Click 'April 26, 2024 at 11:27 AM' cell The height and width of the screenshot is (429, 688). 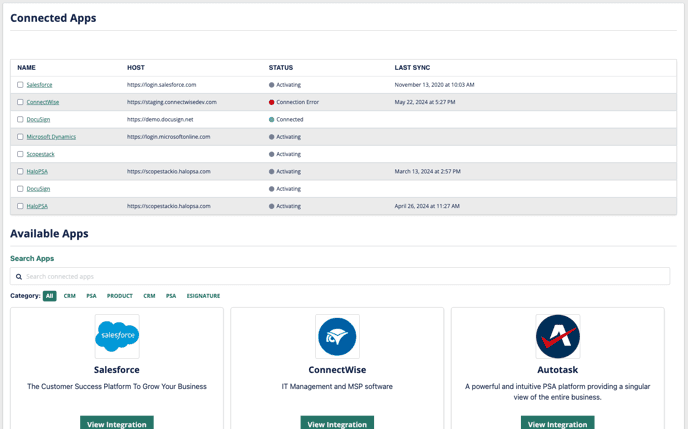coord(427,206)
